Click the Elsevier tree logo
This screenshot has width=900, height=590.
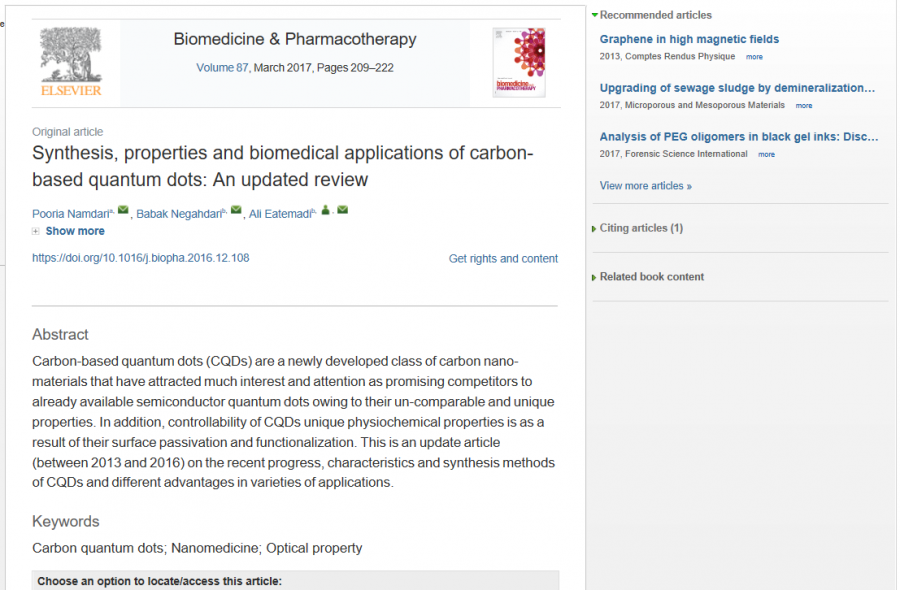click(70, 61)
